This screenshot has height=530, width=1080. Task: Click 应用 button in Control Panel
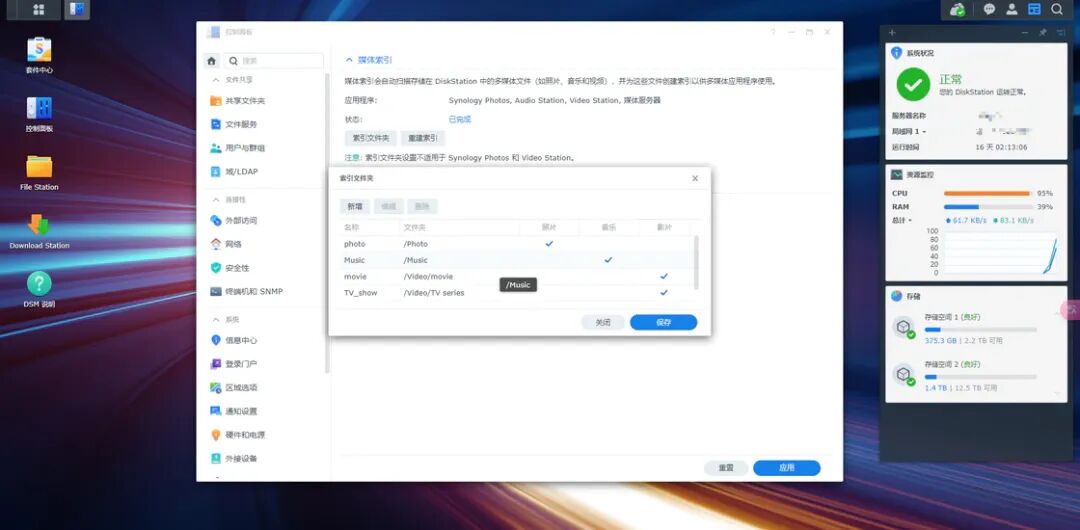point(787,468)
